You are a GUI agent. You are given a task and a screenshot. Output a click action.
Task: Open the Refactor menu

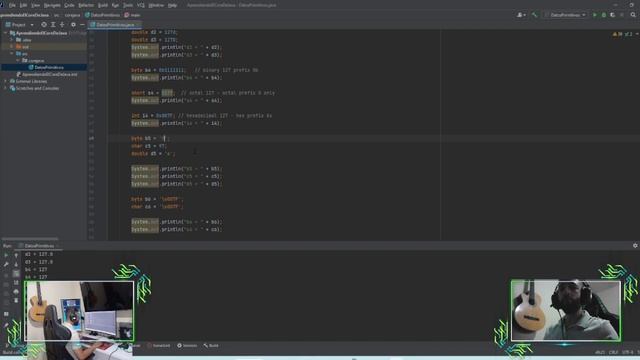(86, 5)
